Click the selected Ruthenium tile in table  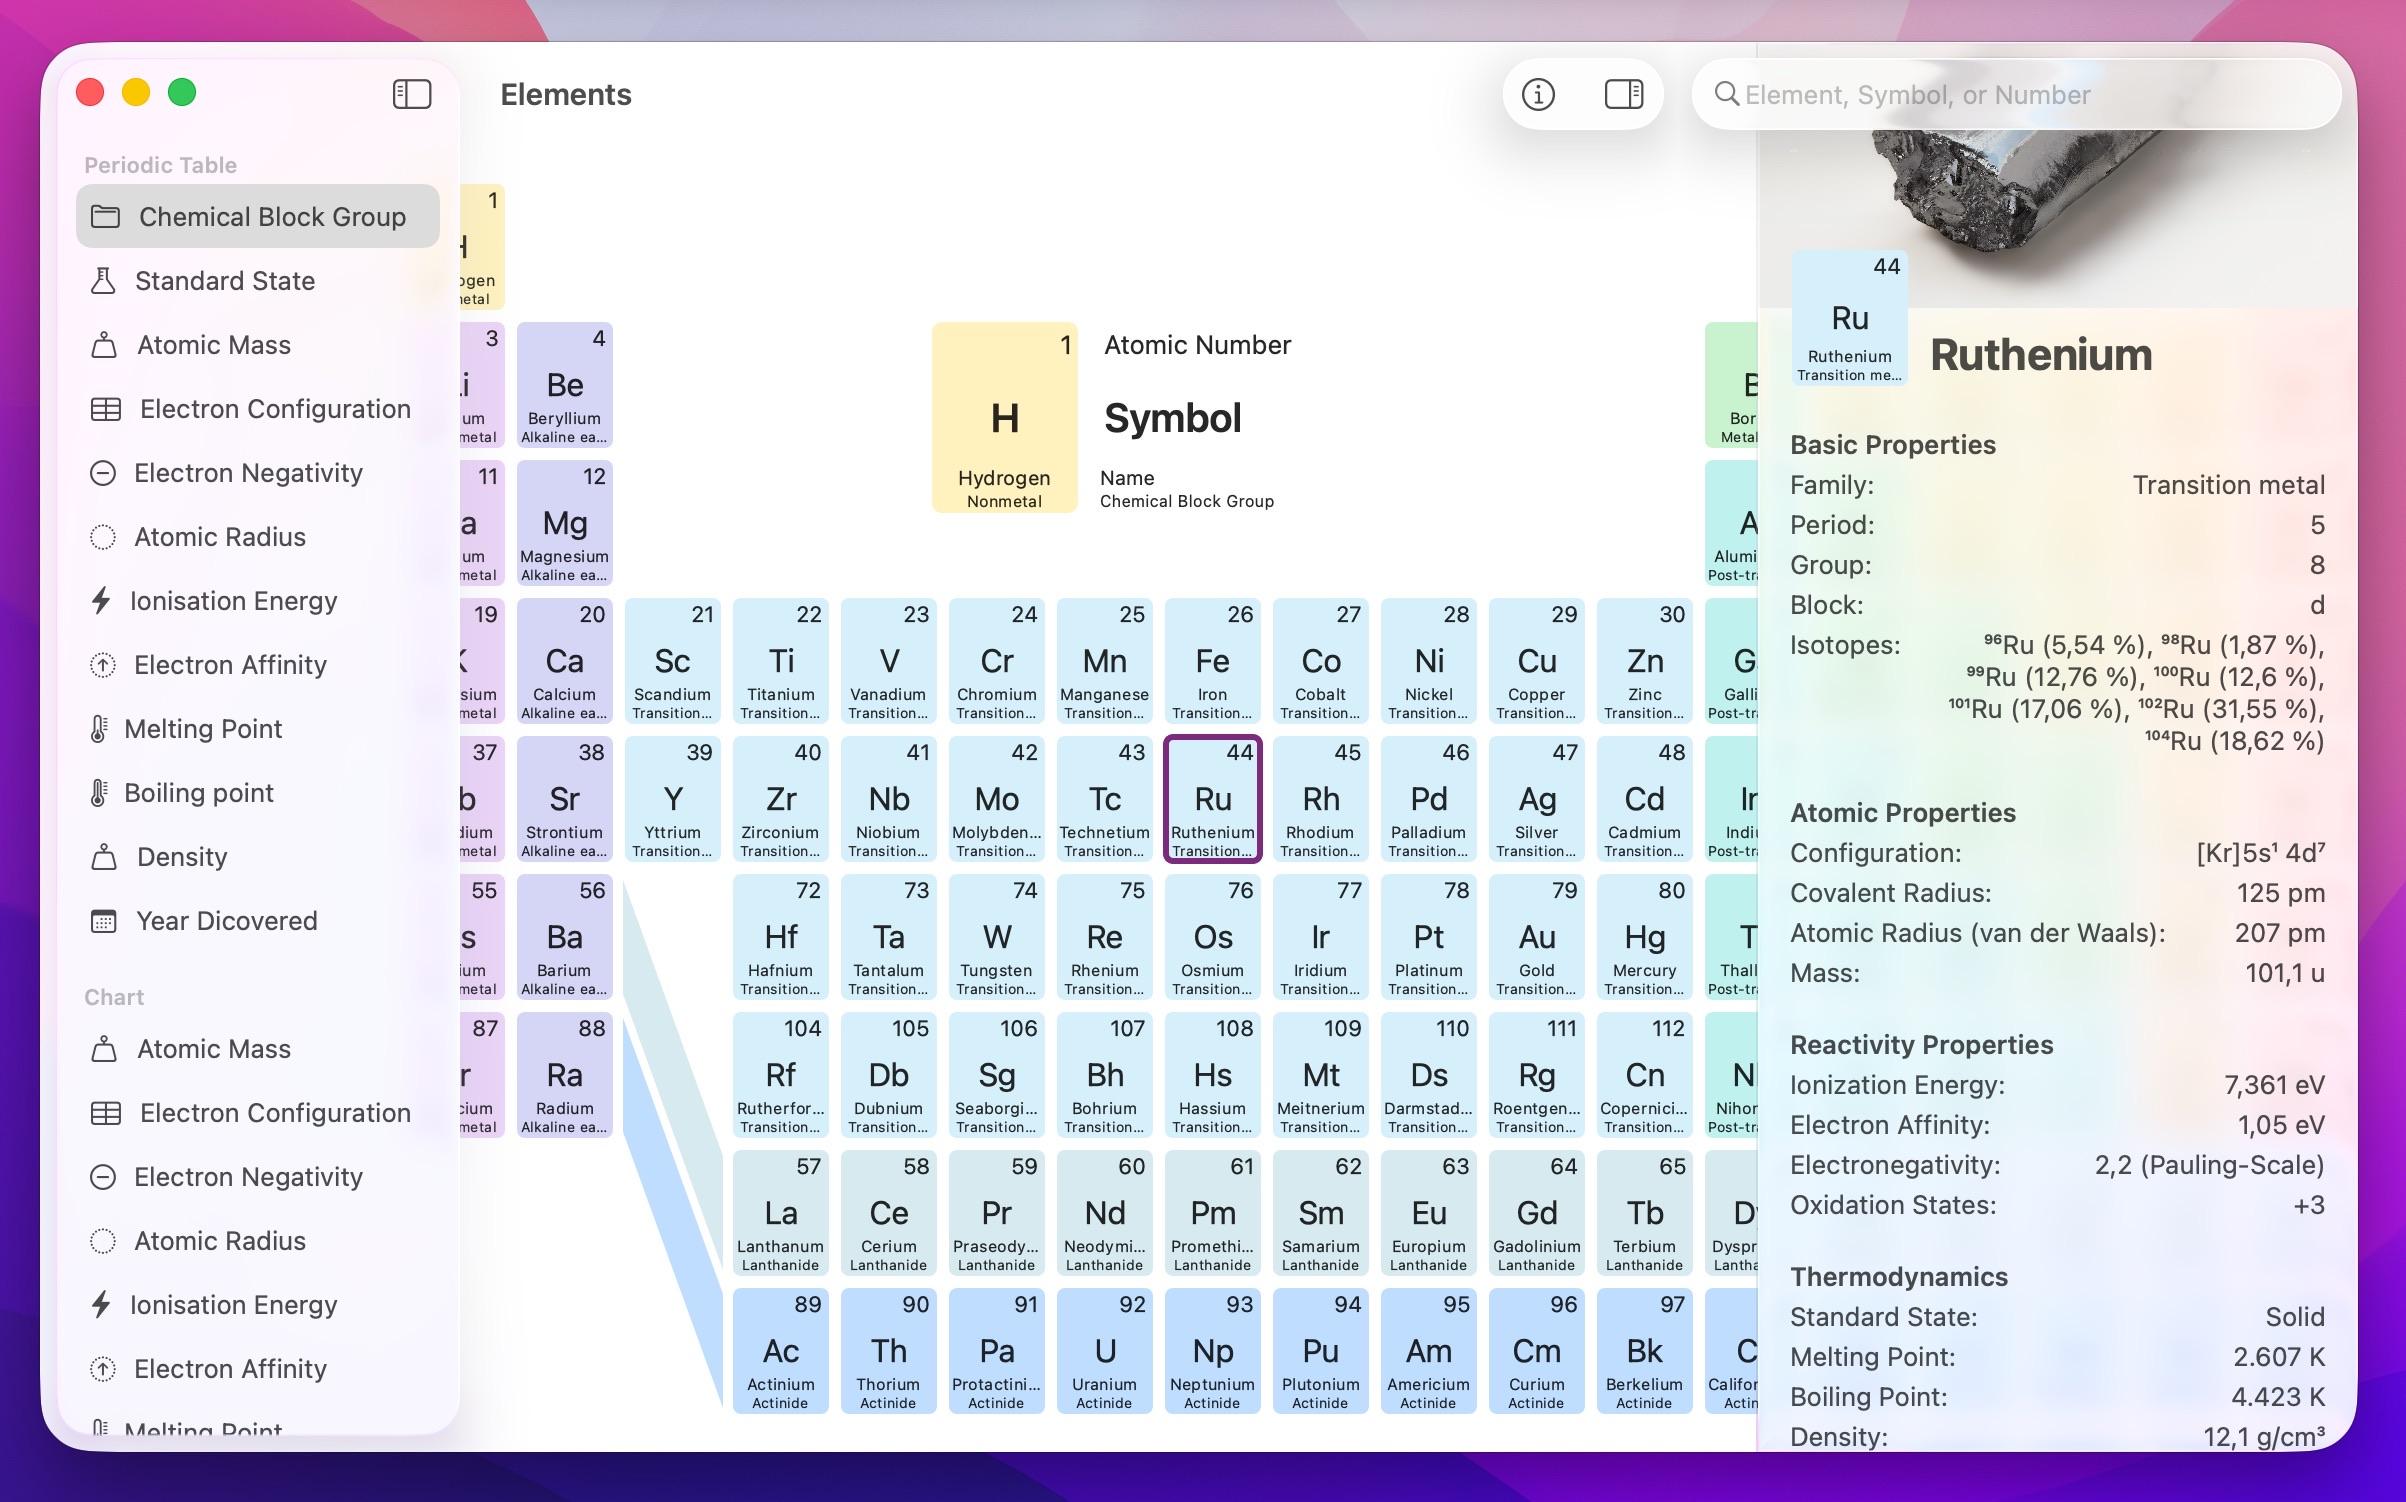(x=1213, y=798)
